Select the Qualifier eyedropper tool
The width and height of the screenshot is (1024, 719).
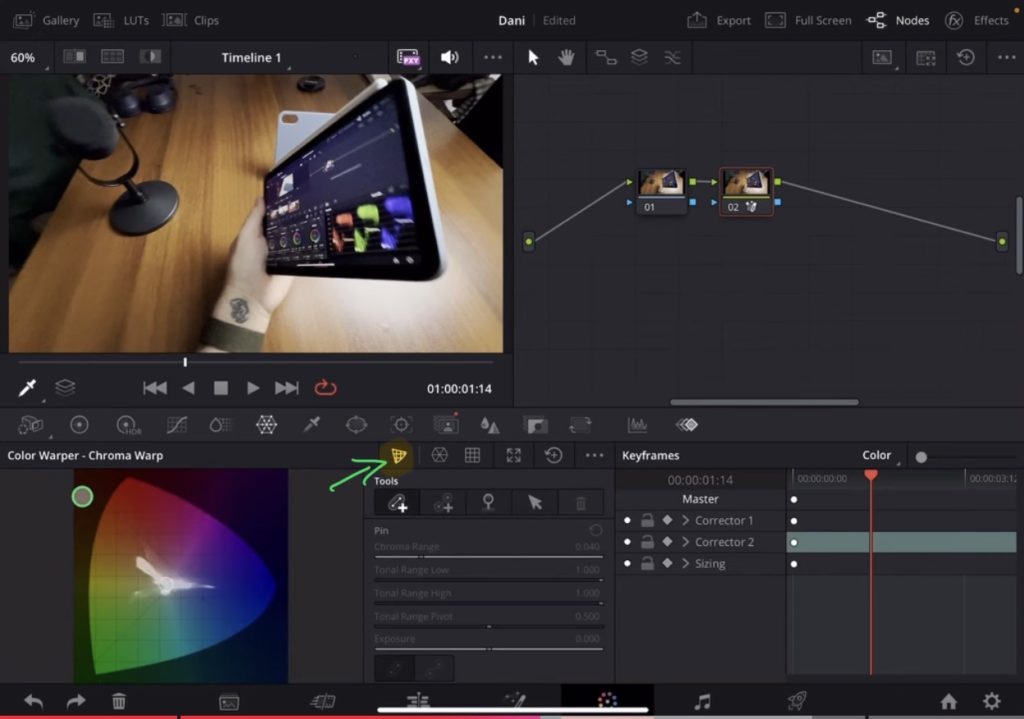click(312, 424)
